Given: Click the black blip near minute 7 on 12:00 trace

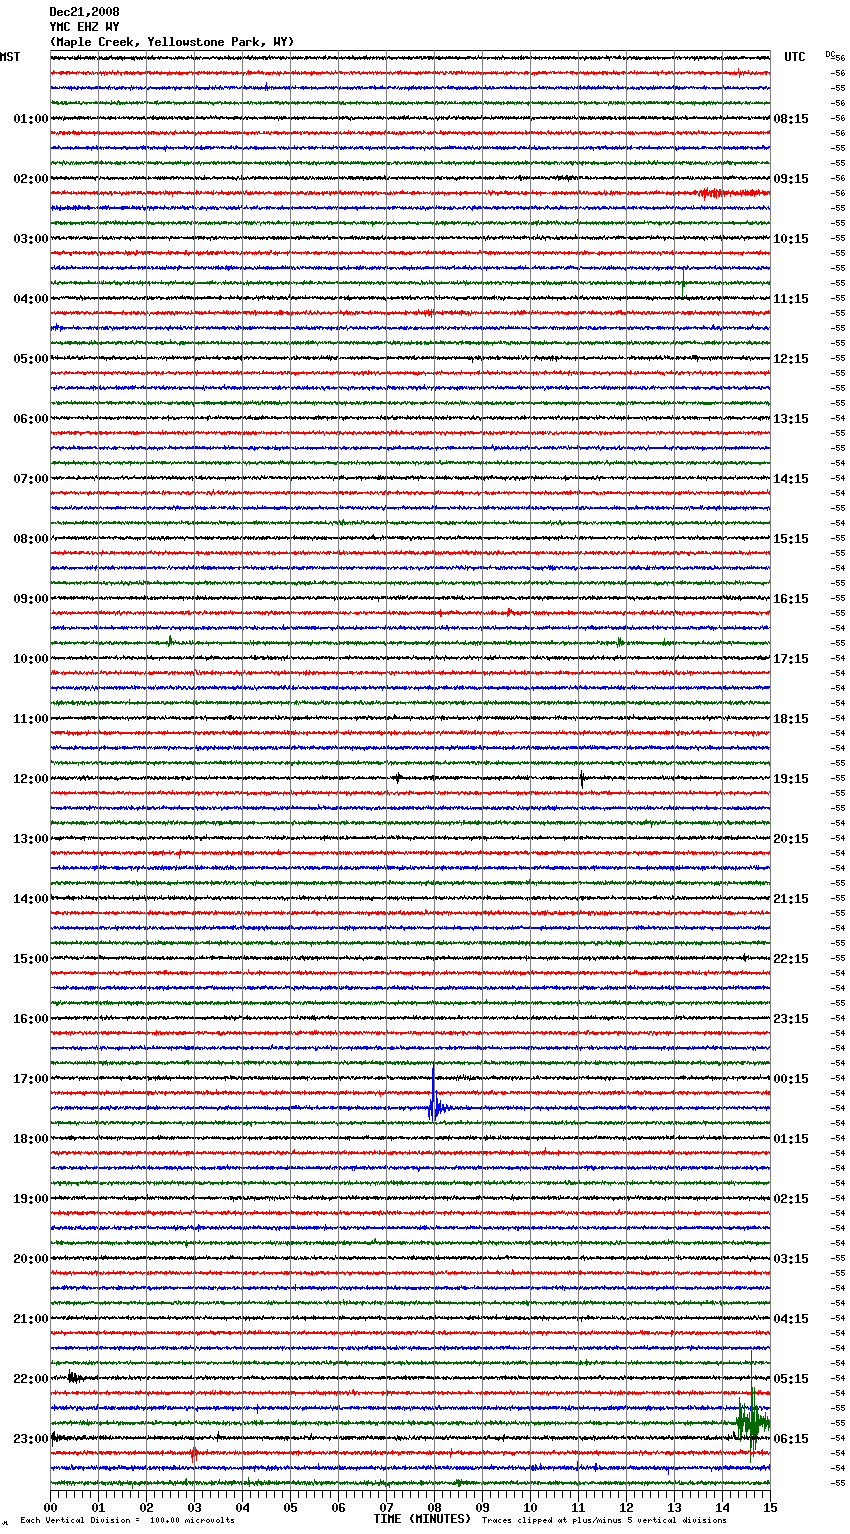Looking at the screenshot, I should pyautogui.click(x=397, y=777).
